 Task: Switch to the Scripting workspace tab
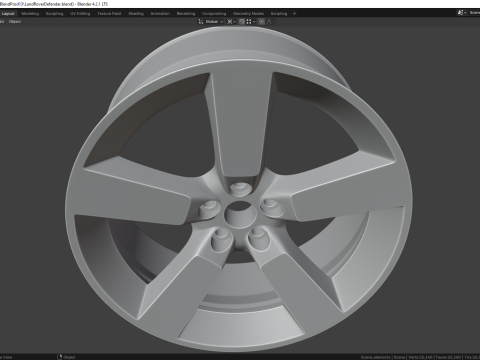(279, 14)
